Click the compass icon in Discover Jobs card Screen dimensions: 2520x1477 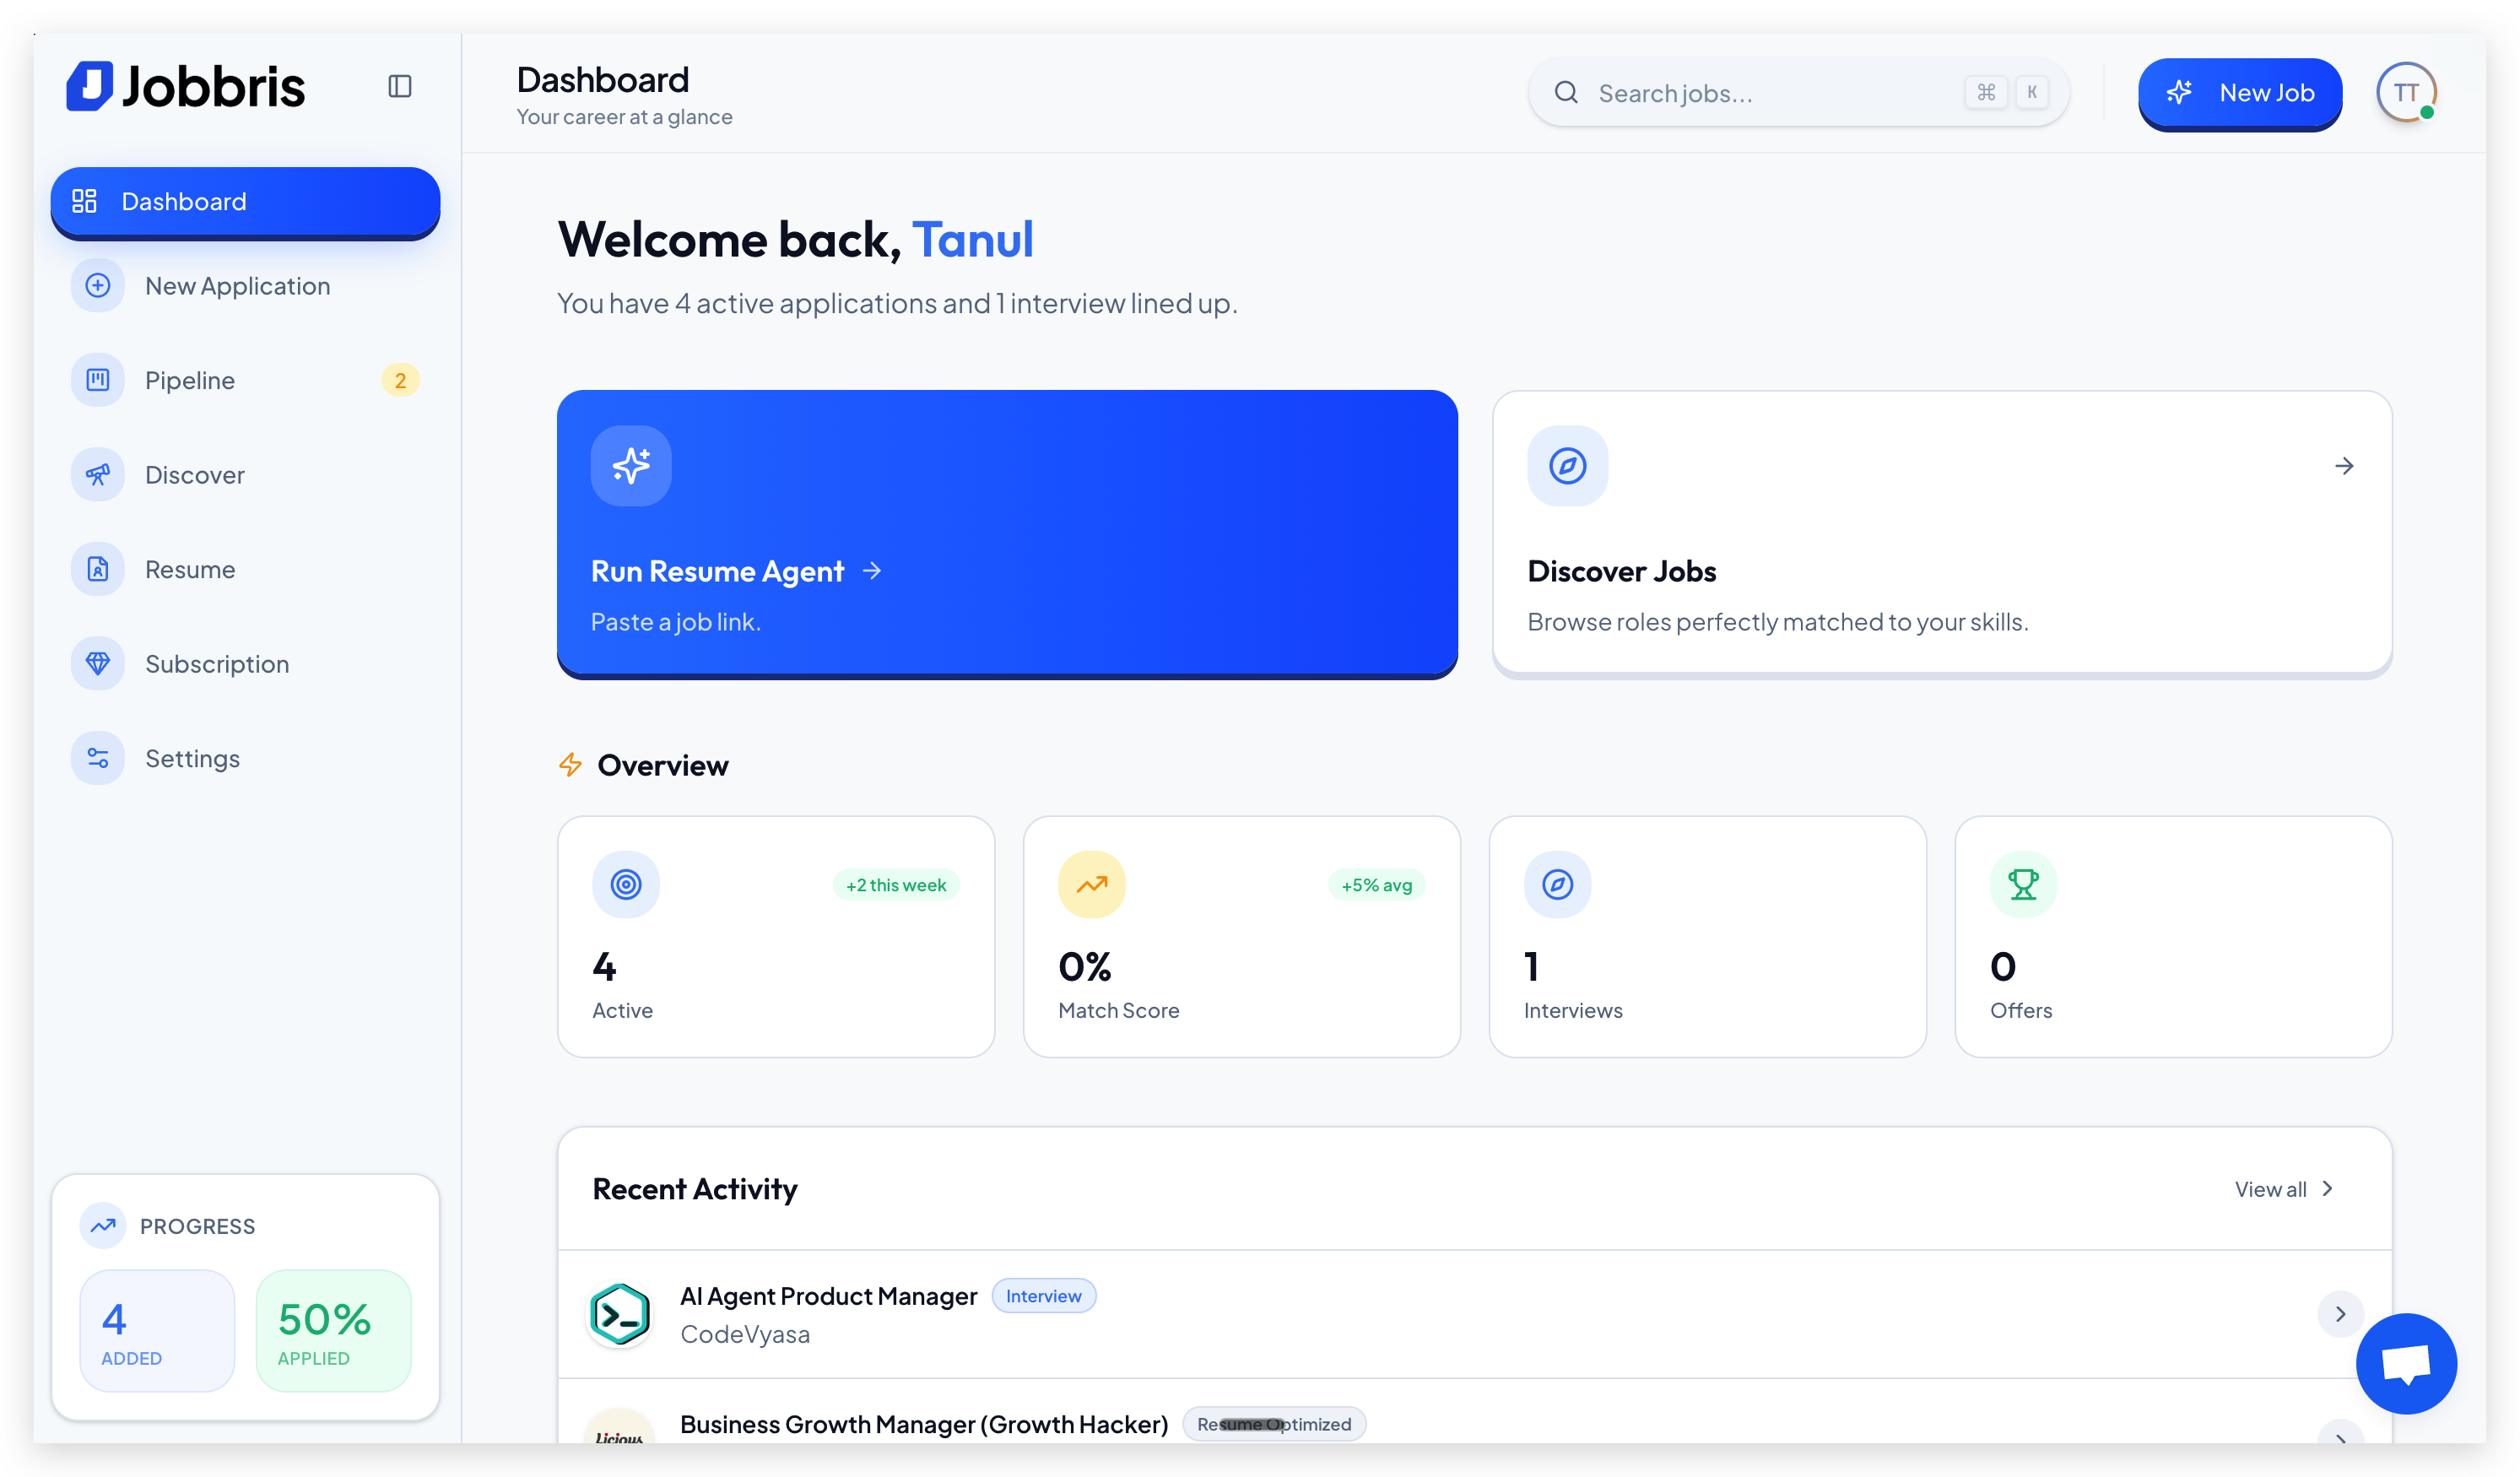click(x=1567, y=466)
